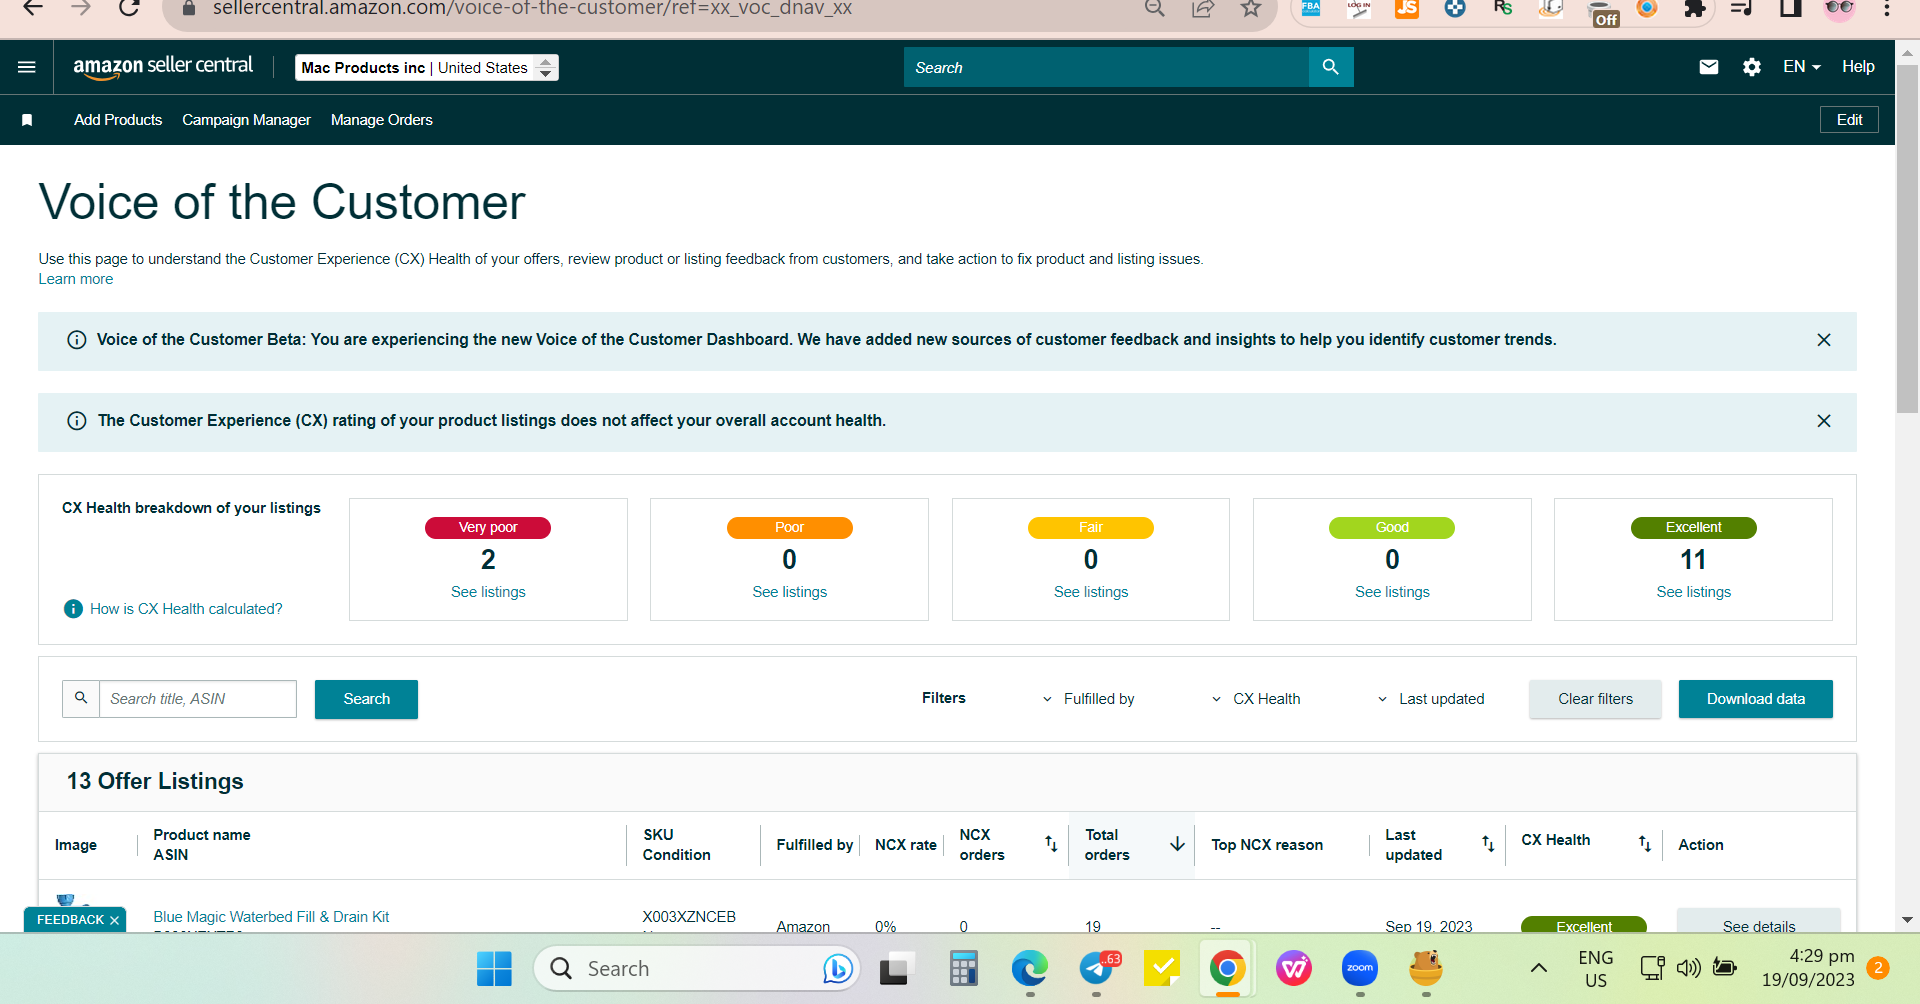Click the search magnifier button in header

point(1330,67)
